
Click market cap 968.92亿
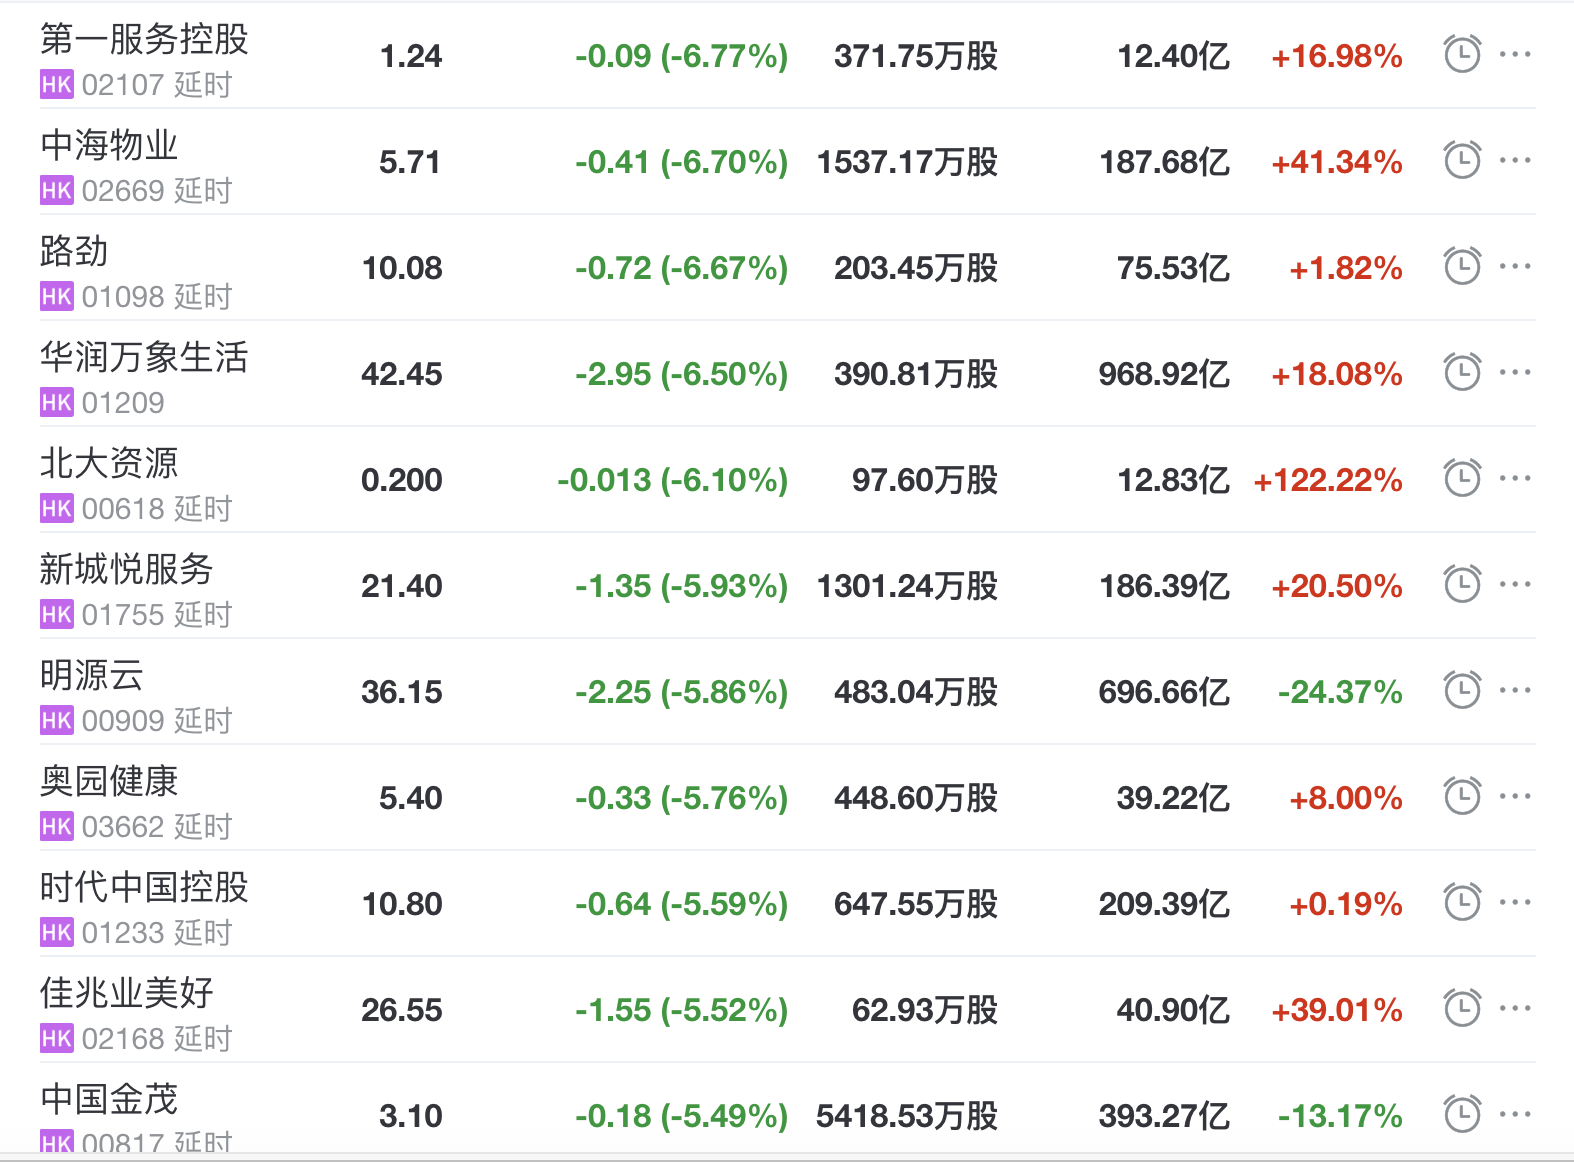[1164, 374]
